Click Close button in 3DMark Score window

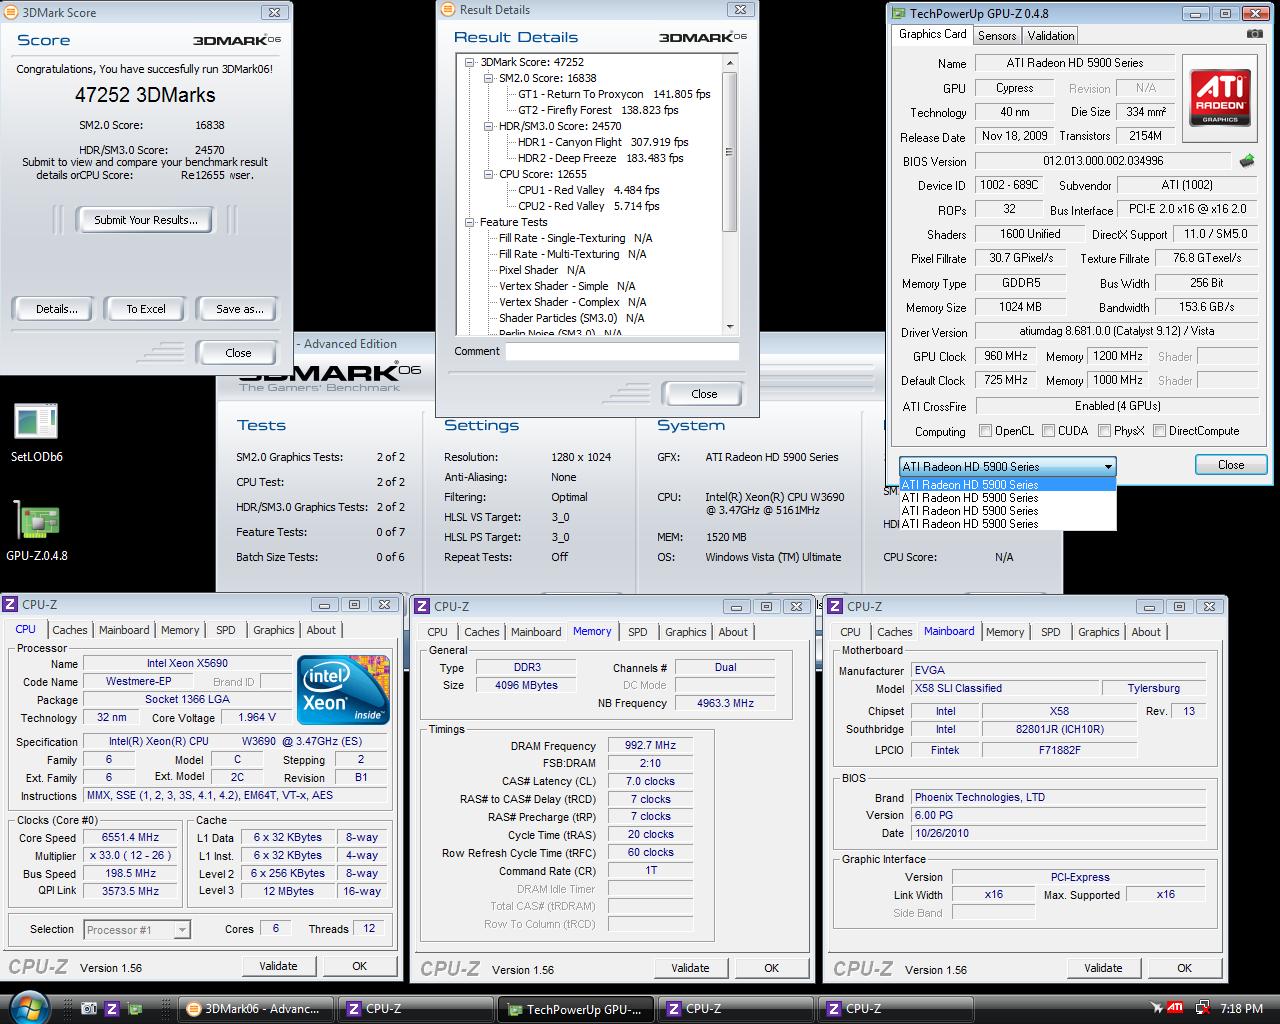[238, 353]
